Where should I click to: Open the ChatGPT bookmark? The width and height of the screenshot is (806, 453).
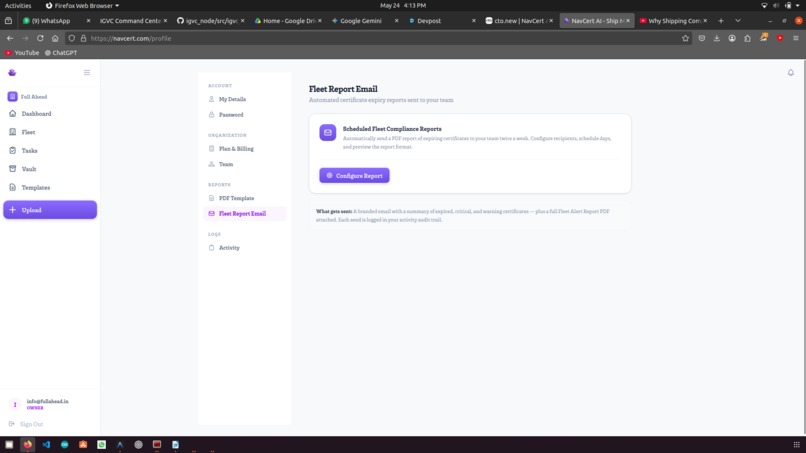[x=61, y=52]
